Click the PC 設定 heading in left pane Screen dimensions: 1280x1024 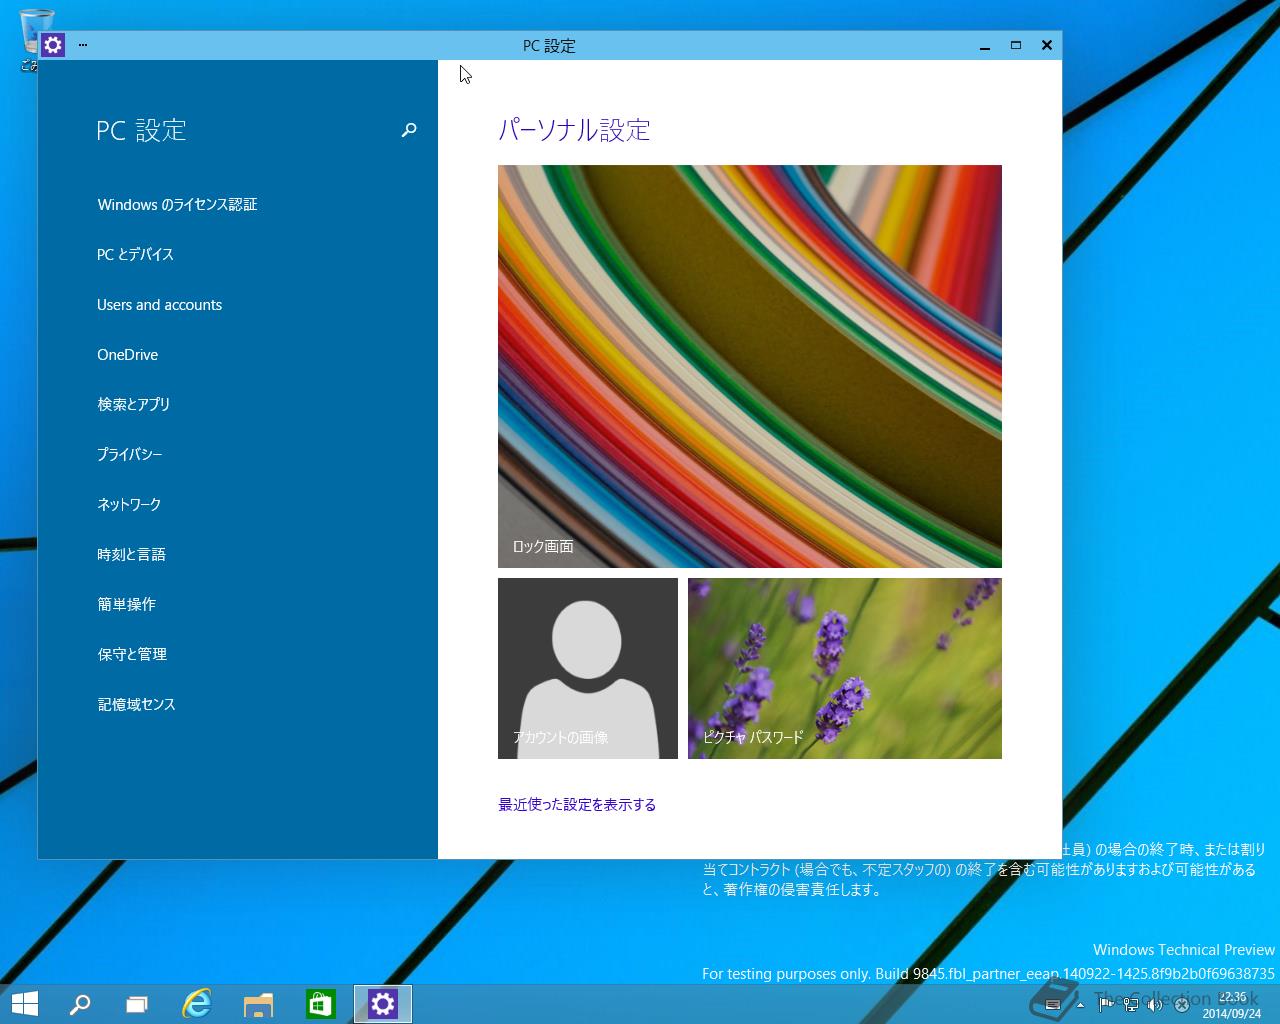[141, 130]
